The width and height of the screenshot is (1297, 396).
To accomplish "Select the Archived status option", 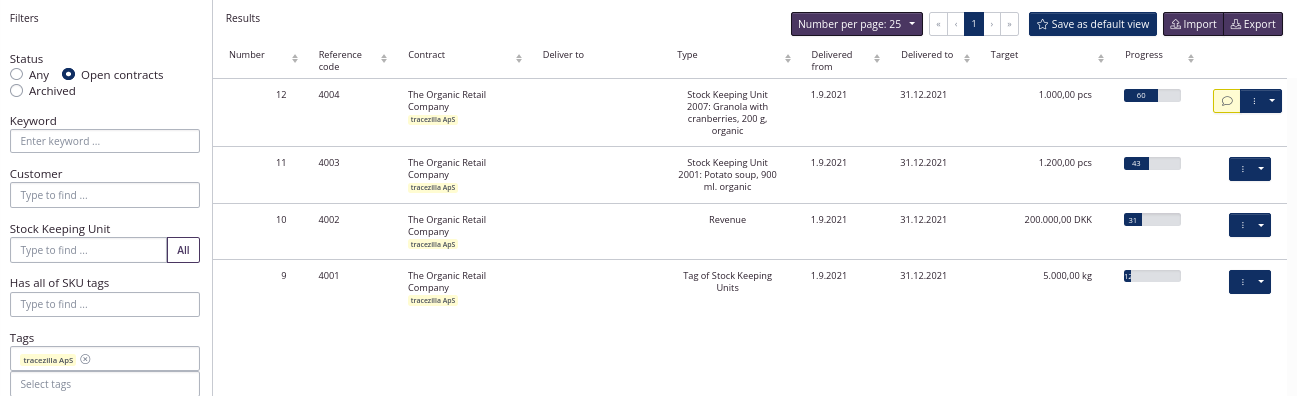I will [17, 91].
